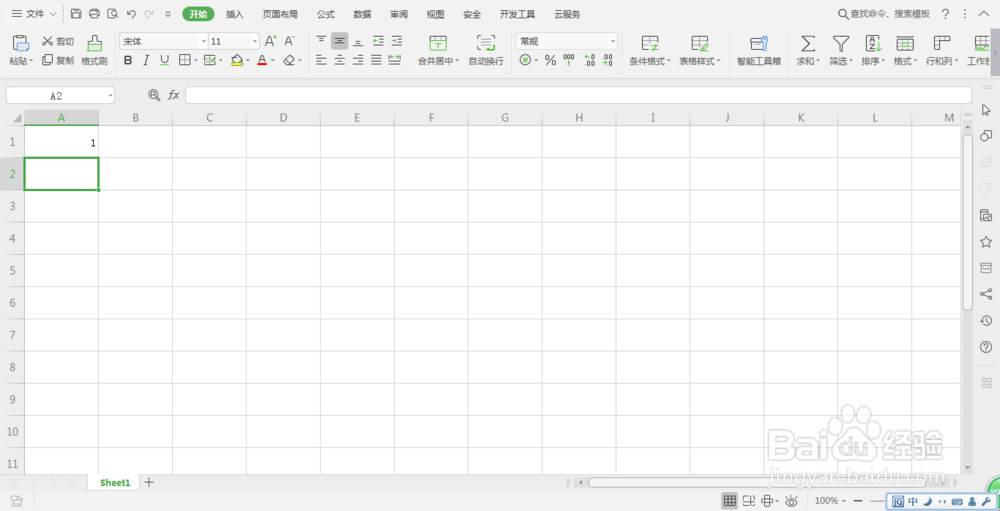Toggle Underline formatting
This screenshot has width=1000, height=511.
[165, 61]
